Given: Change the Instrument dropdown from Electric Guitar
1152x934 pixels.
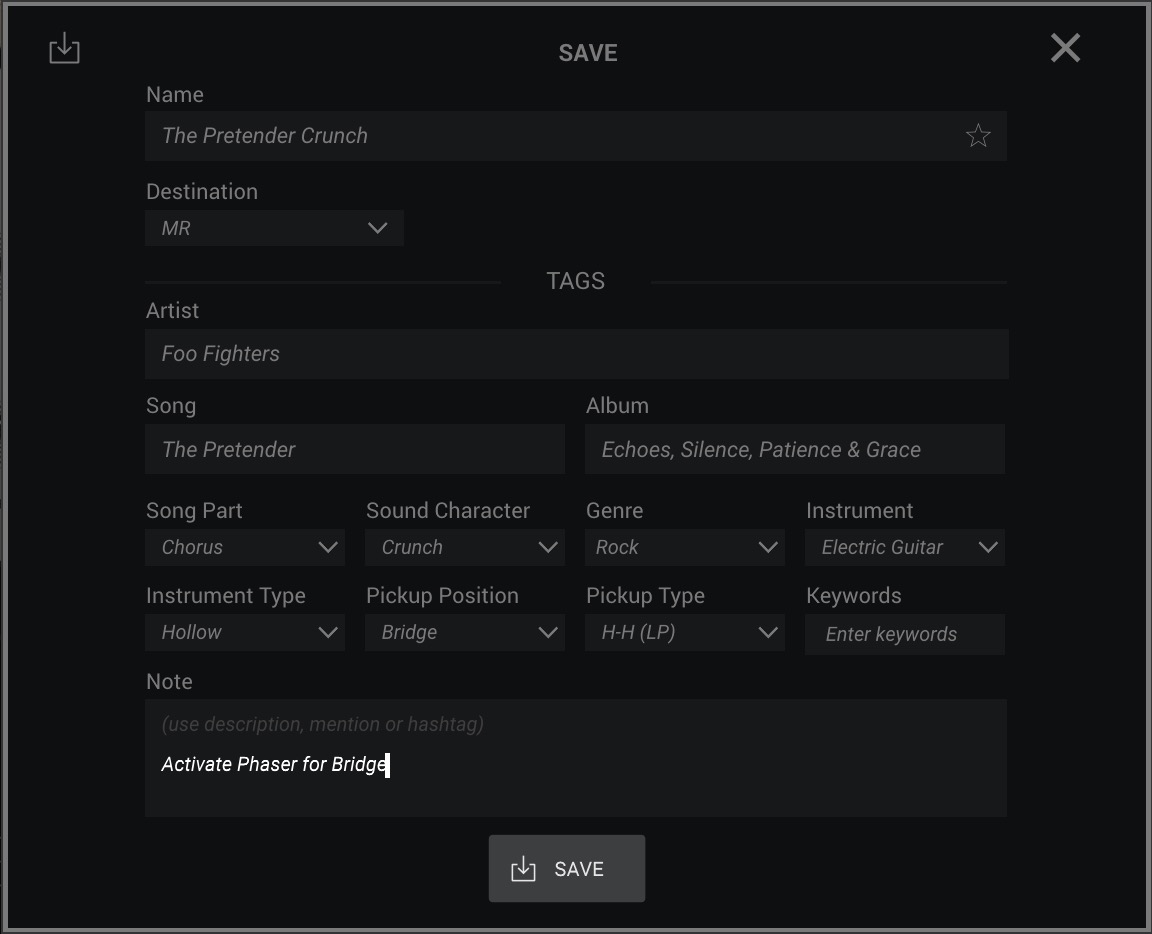Looking at the screenshot, I should click(905, 547).
